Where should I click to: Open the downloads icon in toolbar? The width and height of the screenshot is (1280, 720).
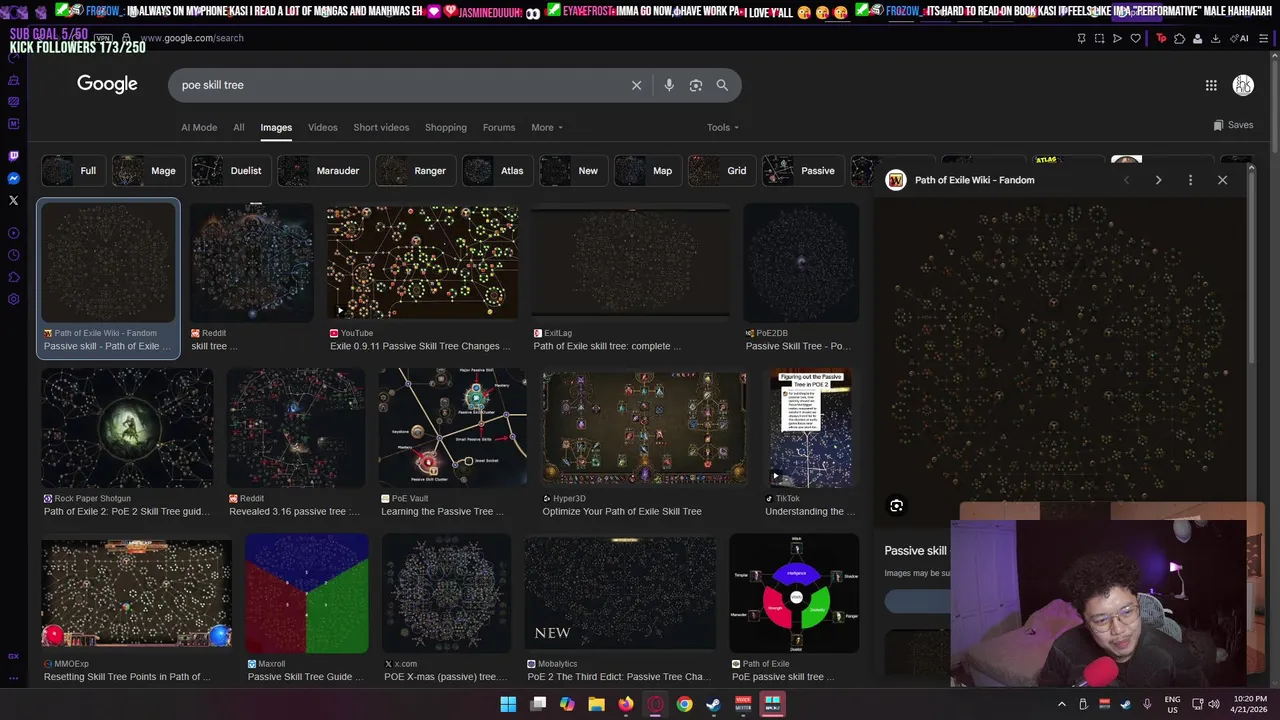(x=1215, y=38)
